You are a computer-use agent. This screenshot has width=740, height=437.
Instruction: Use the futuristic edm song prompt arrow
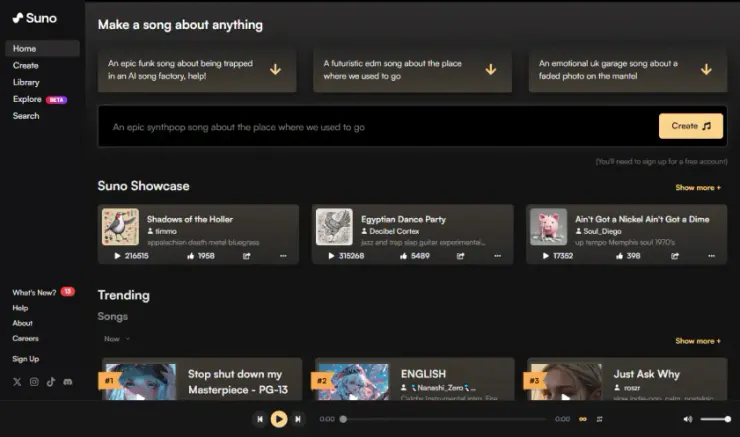coord(491,69)
